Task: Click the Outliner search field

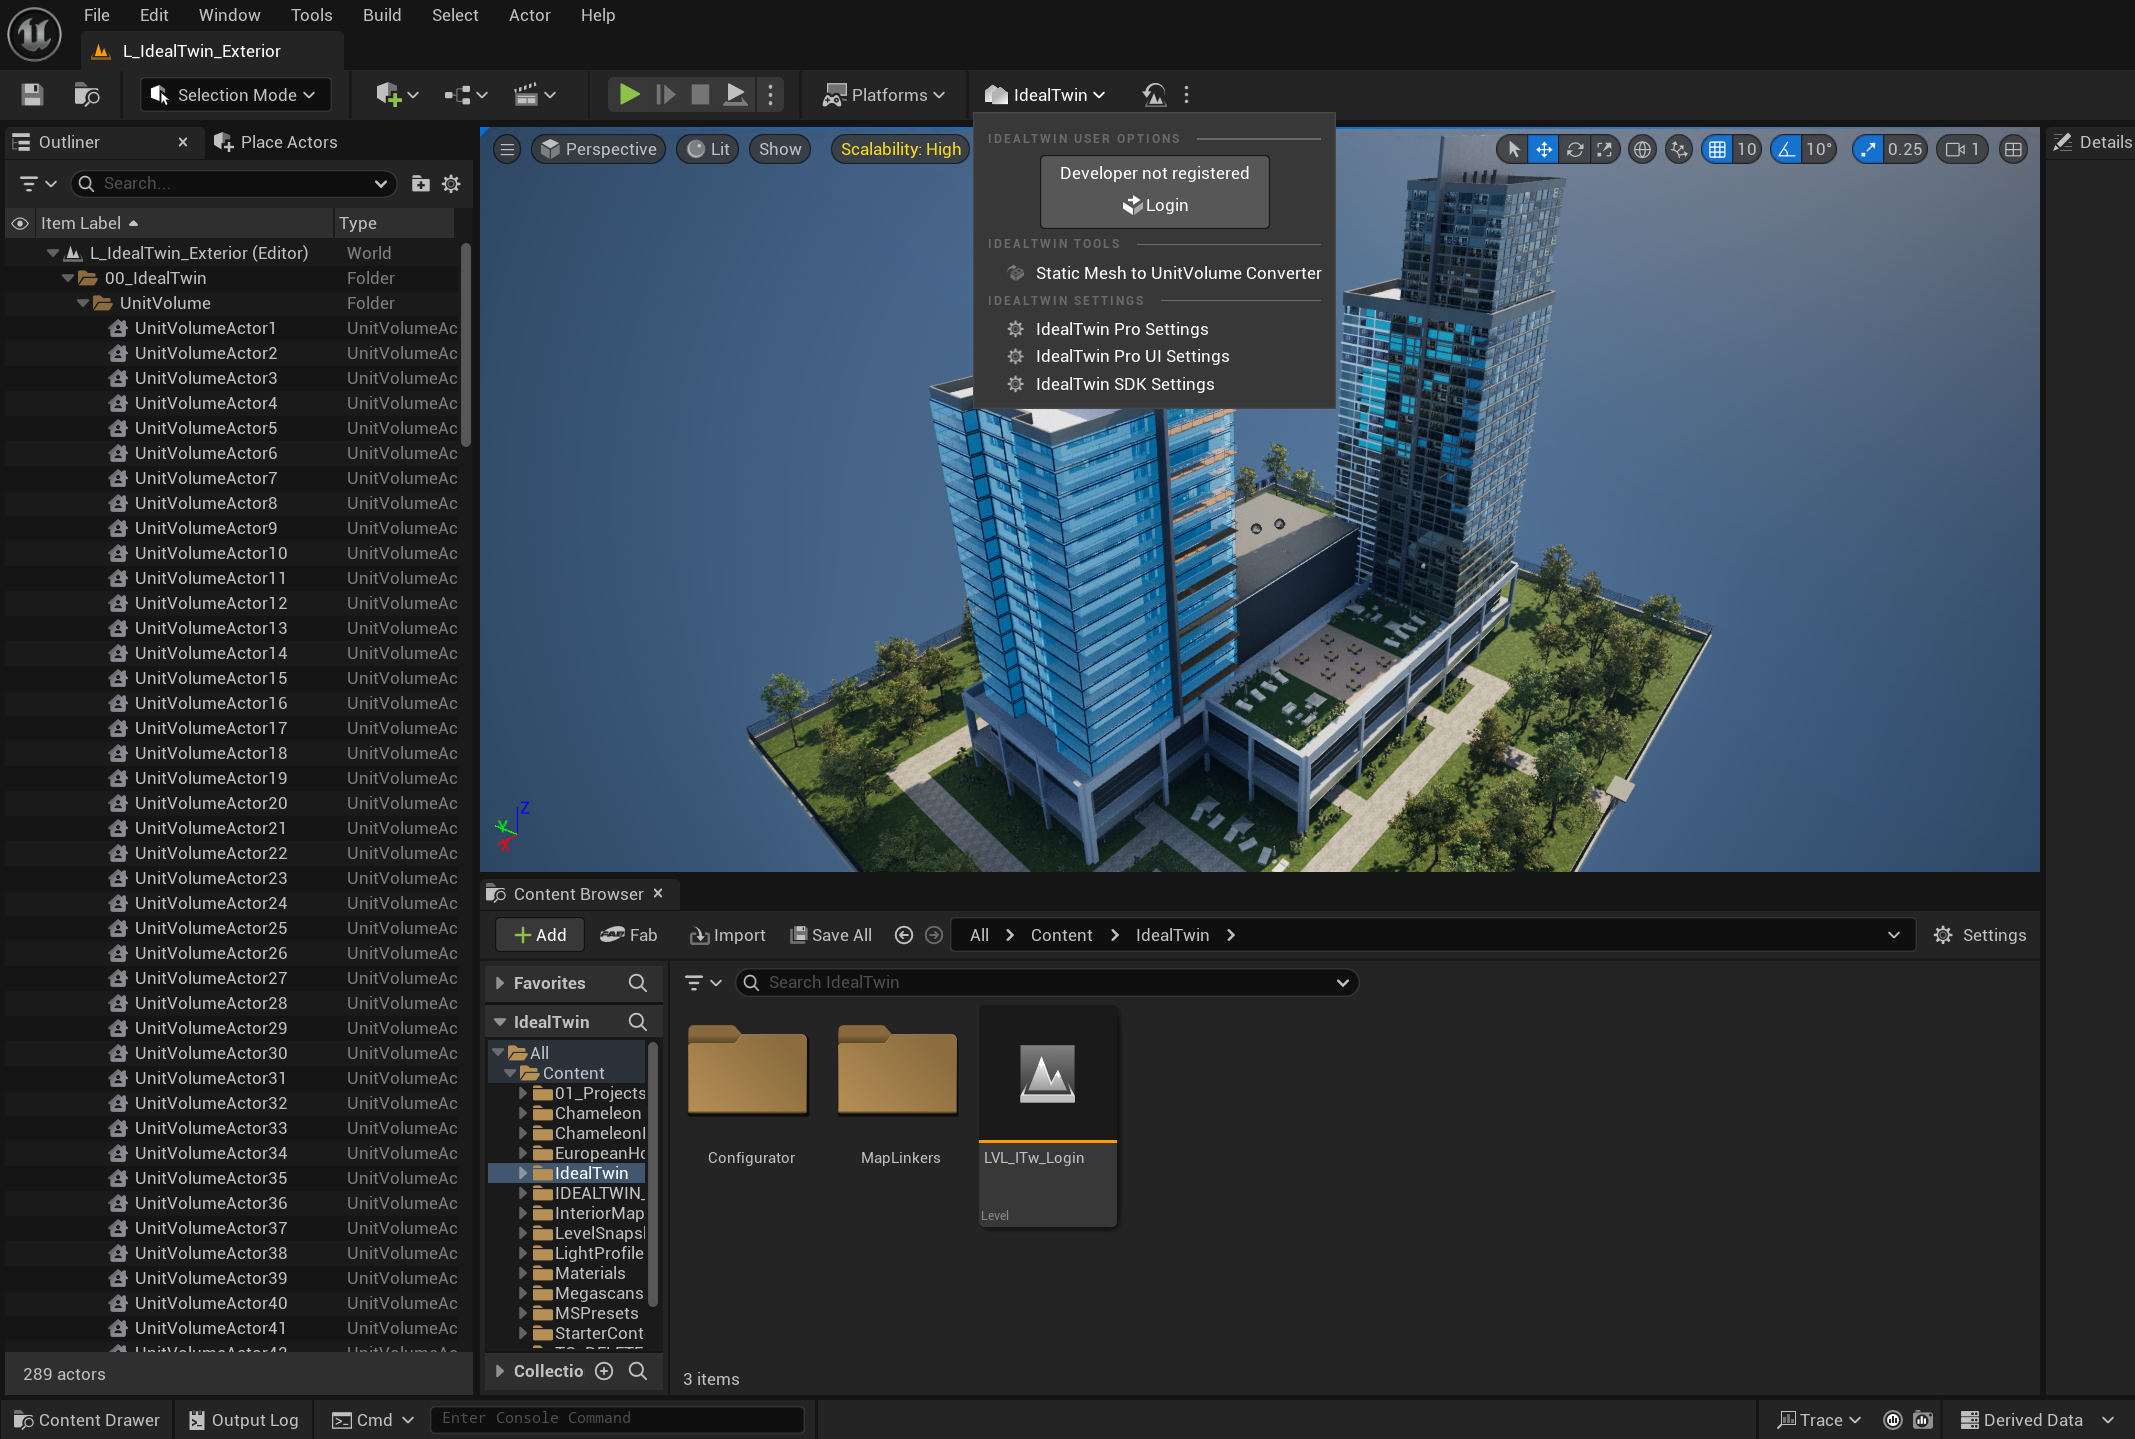Action: (x=234, y=184)
